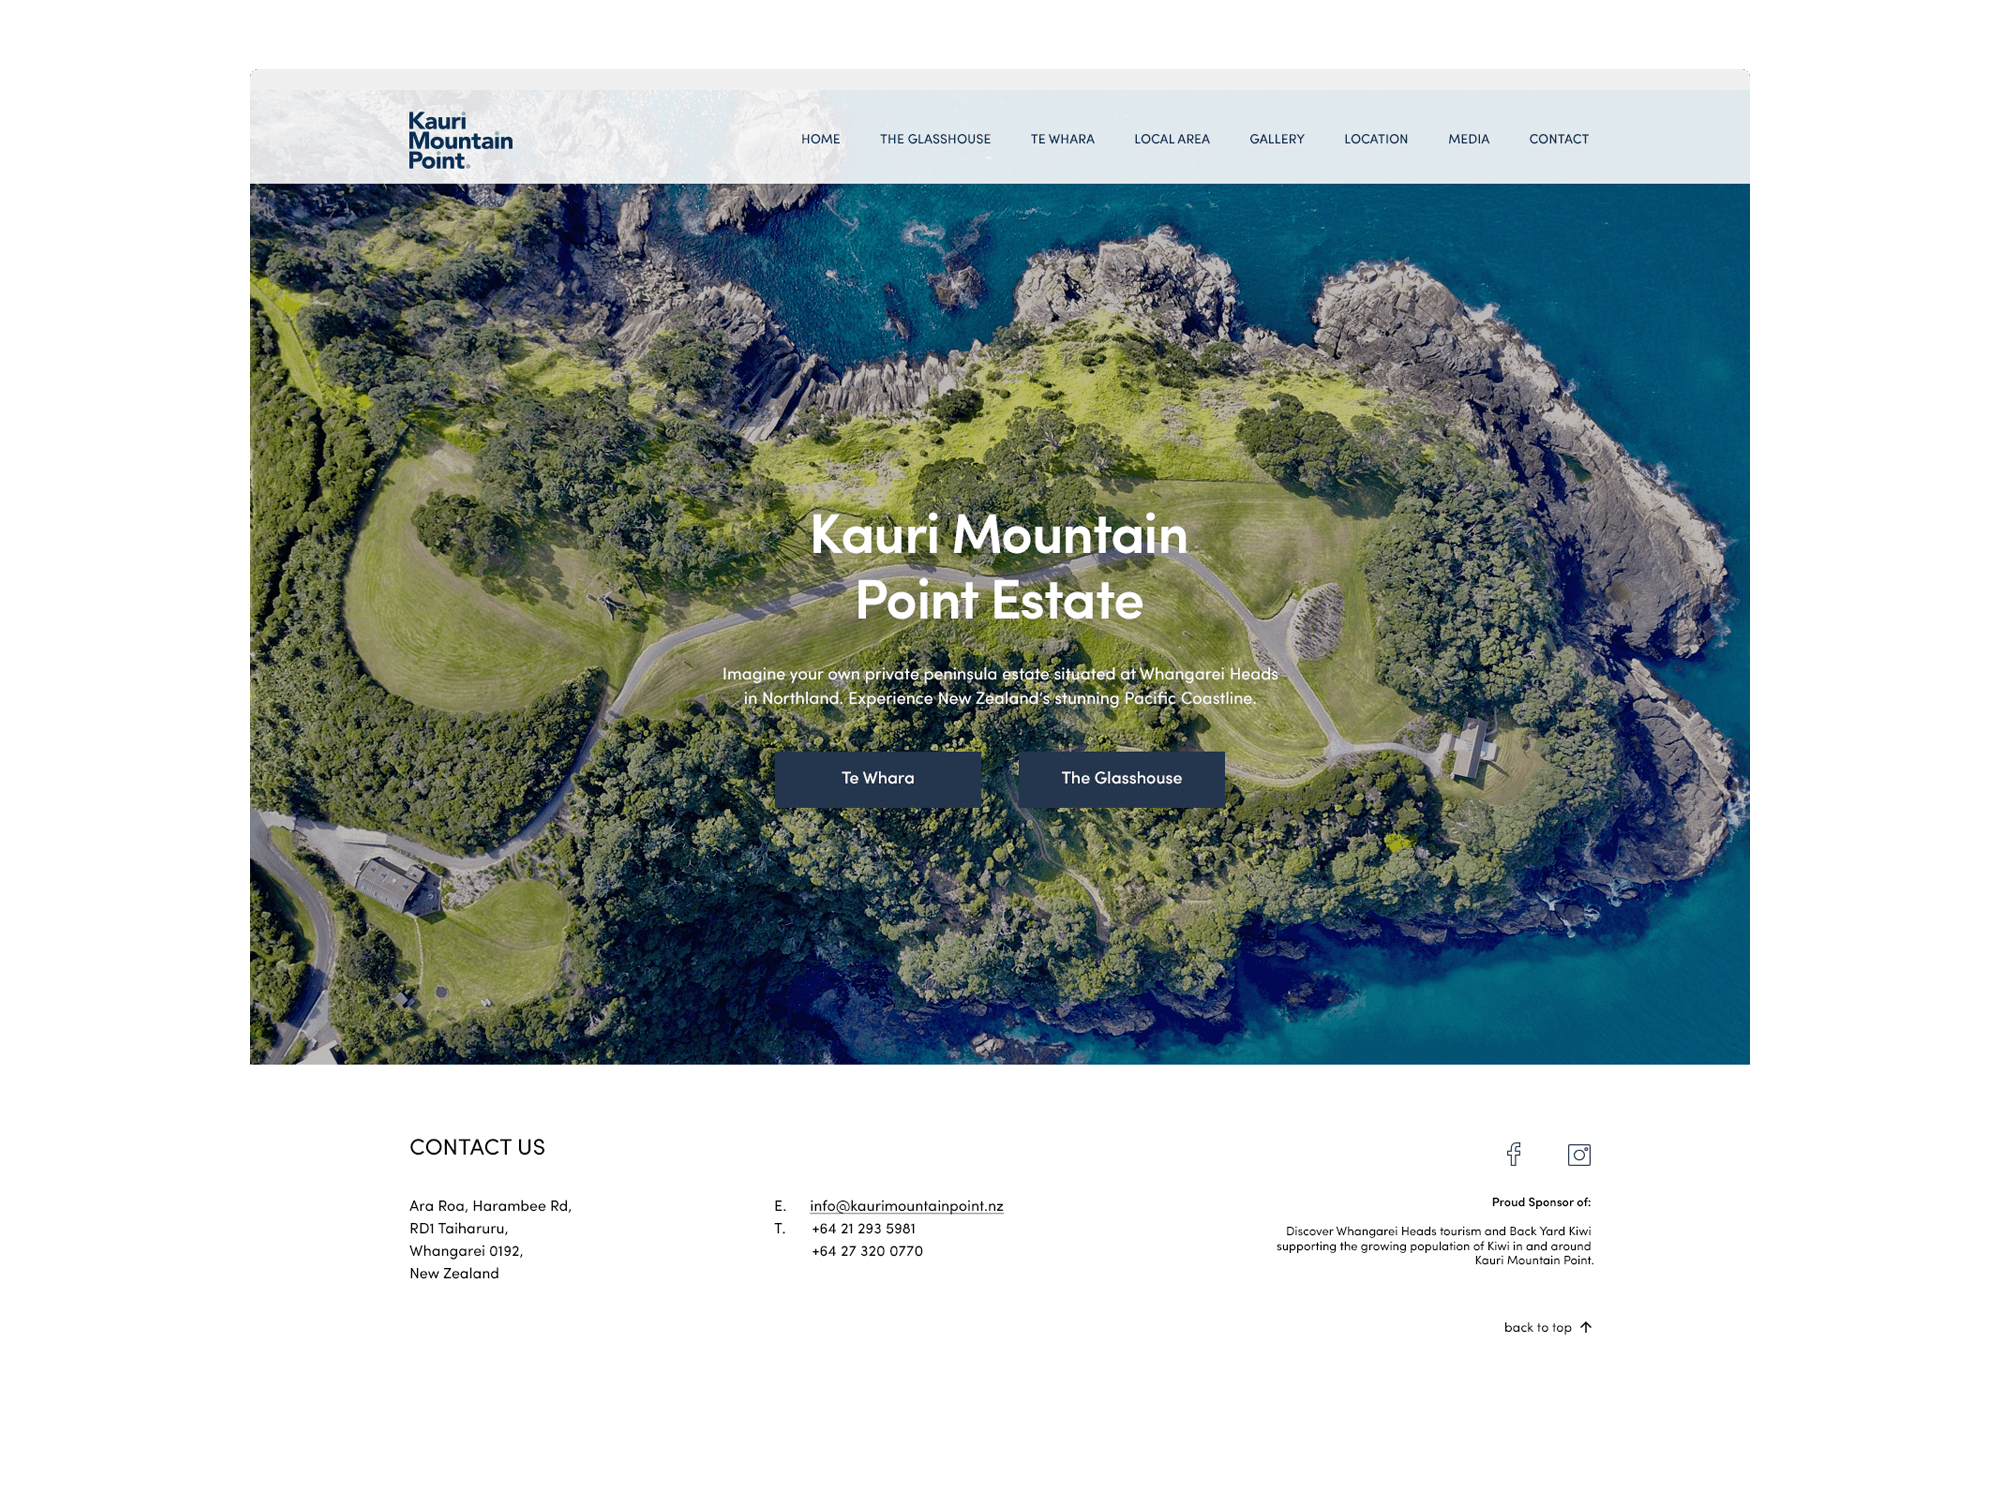This screenshot has width=2000, height=1500.
Task: View the GALLERY section
Action: pos(1276,139)
